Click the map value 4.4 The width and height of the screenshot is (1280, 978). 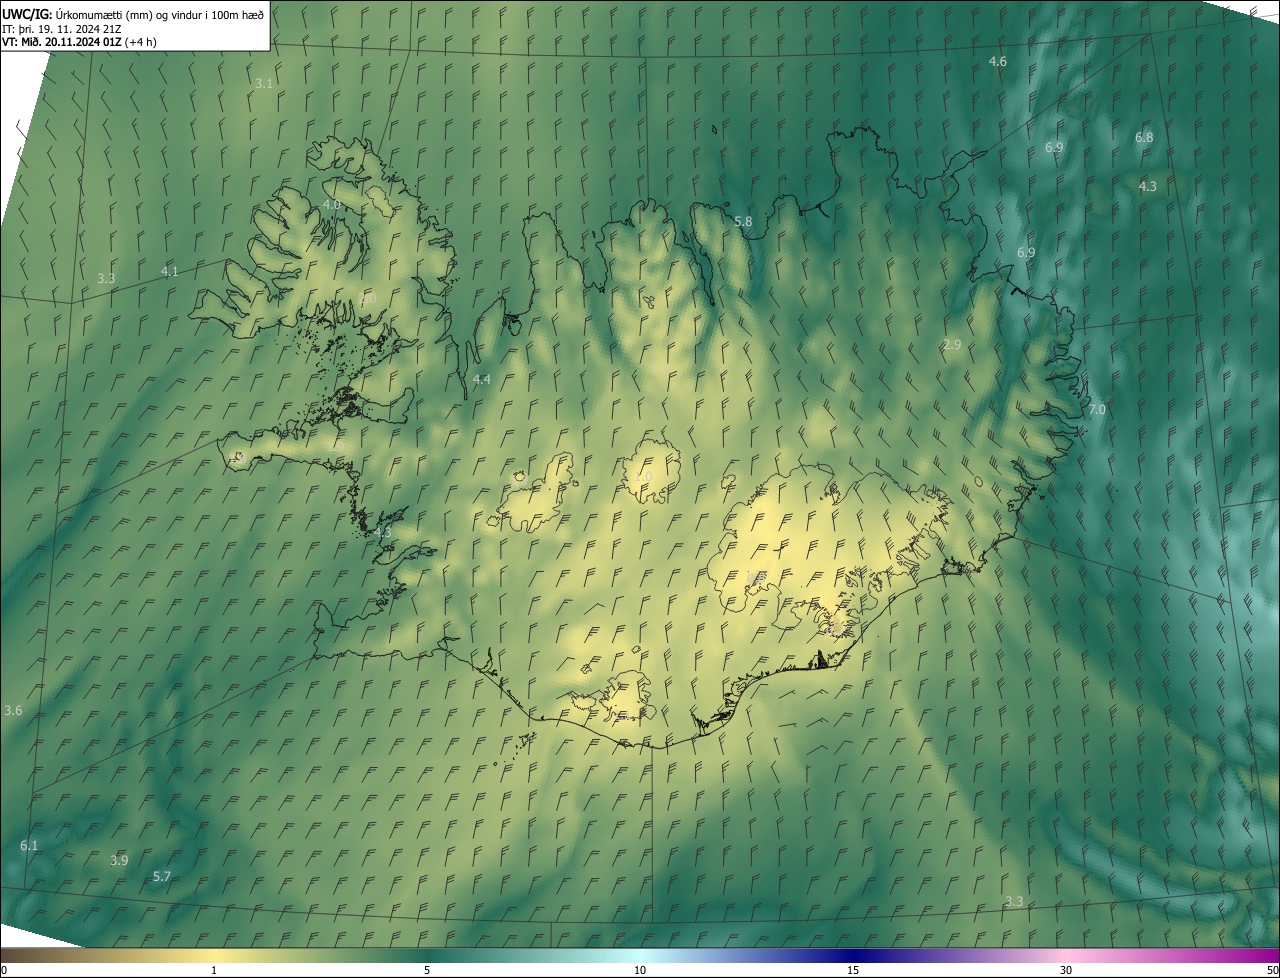[x=481, y=380]
